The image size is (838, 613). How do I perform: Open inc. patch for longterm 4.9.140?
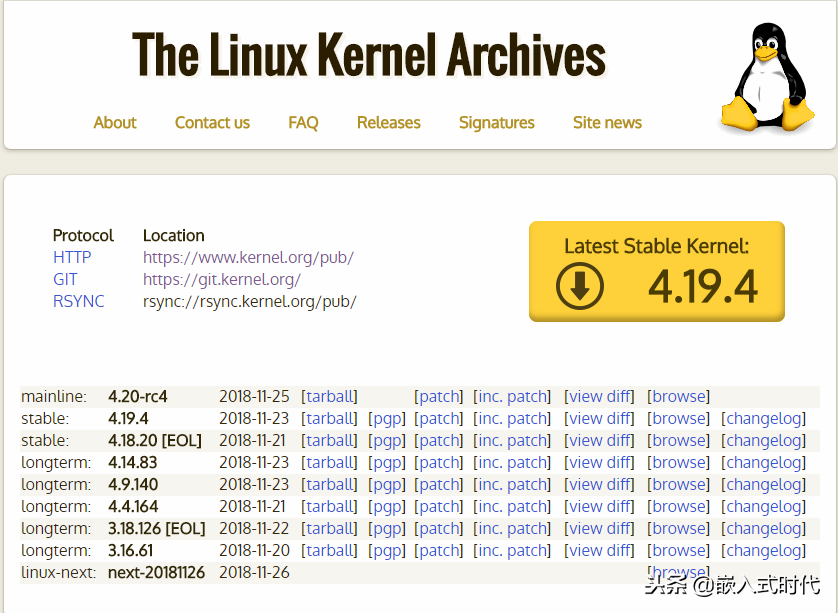512,485
